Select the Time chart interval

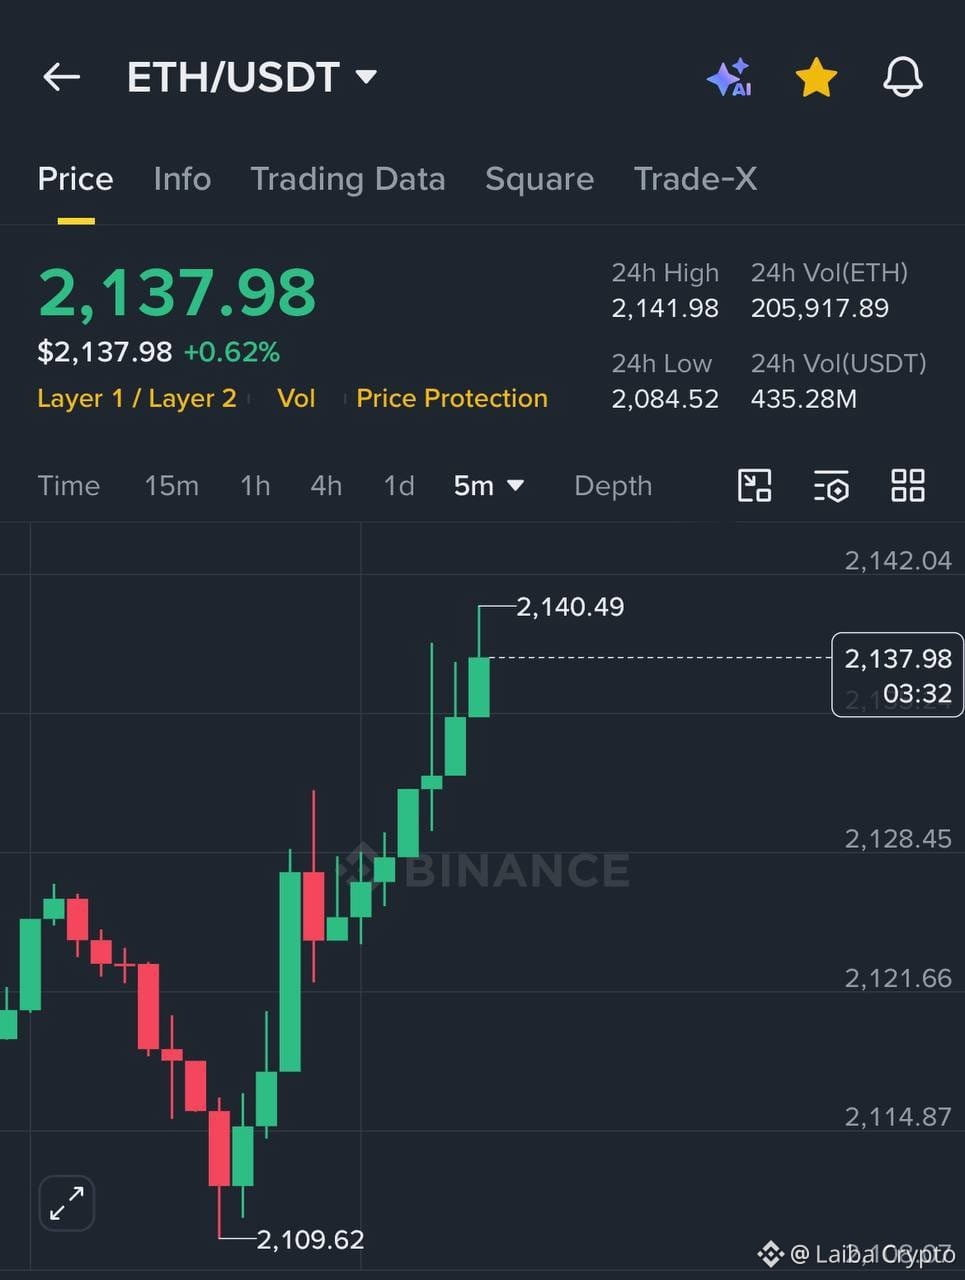point(69,486)
